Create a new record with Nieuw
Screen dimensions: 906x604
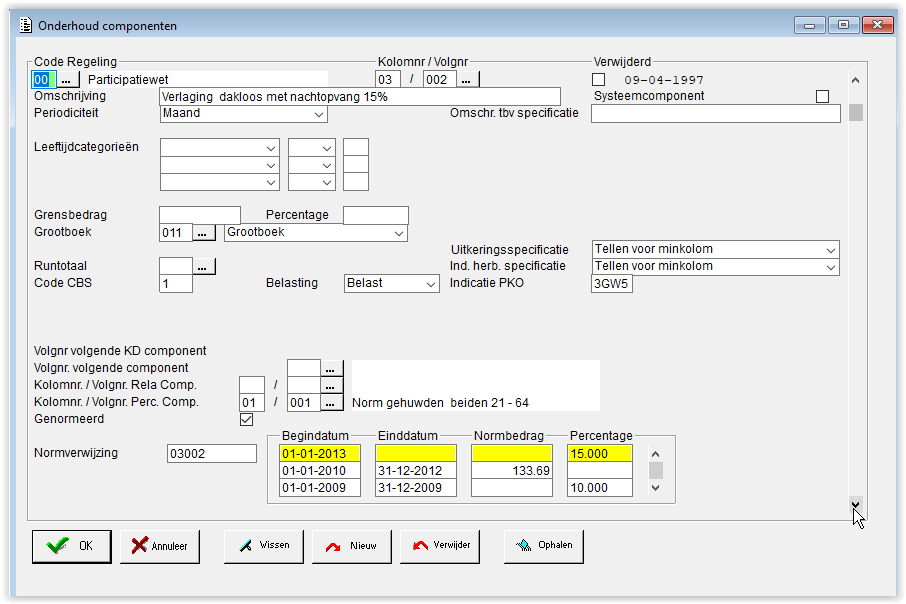(x=351, y=546)
